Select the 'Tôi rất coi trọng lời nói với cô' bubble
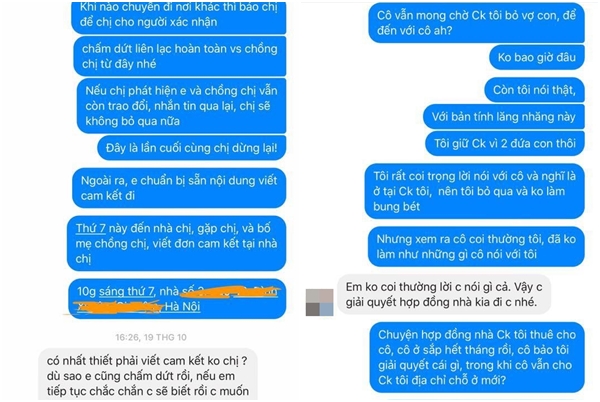 click(474, 191)
